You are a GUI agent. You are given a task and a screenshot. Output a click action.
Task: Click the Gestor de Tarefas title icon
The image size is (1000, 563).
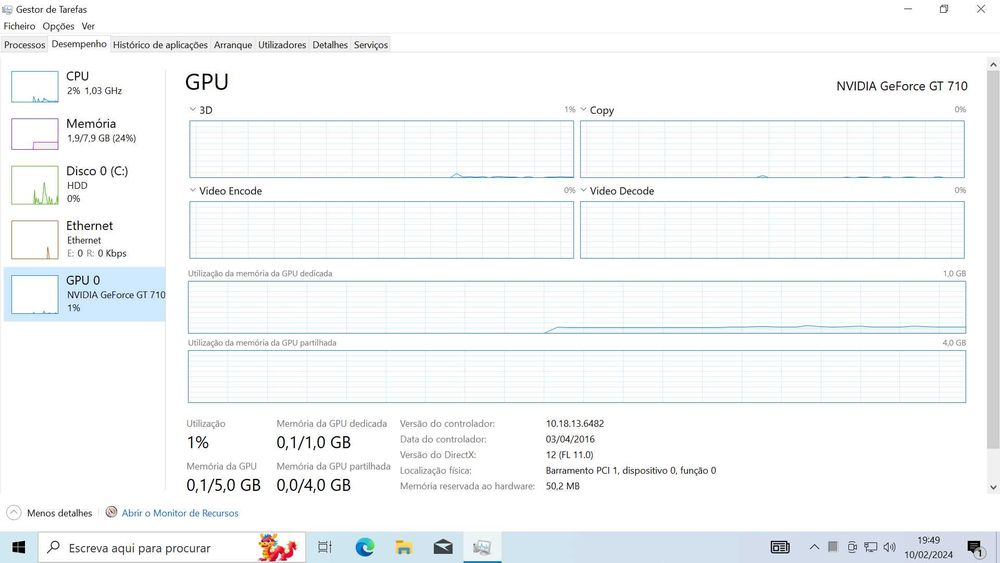[8, 10]
